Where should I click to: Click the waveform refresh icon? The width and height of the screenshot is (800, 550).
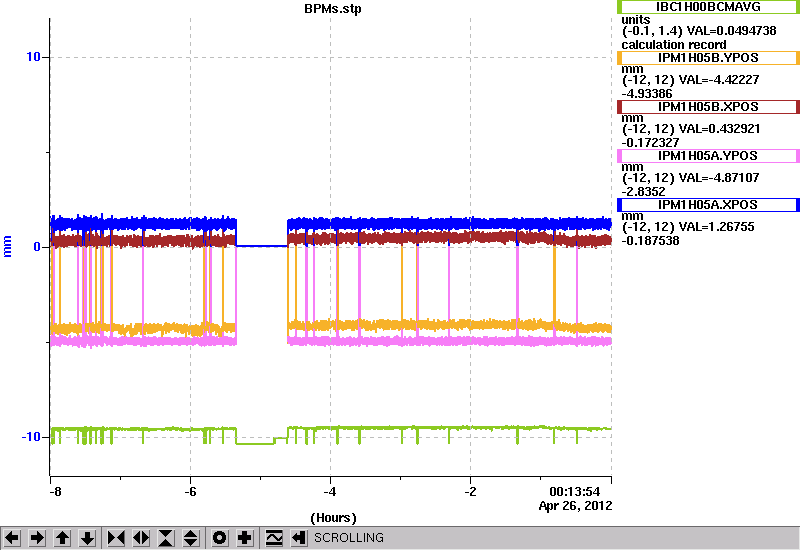[274, 538]
